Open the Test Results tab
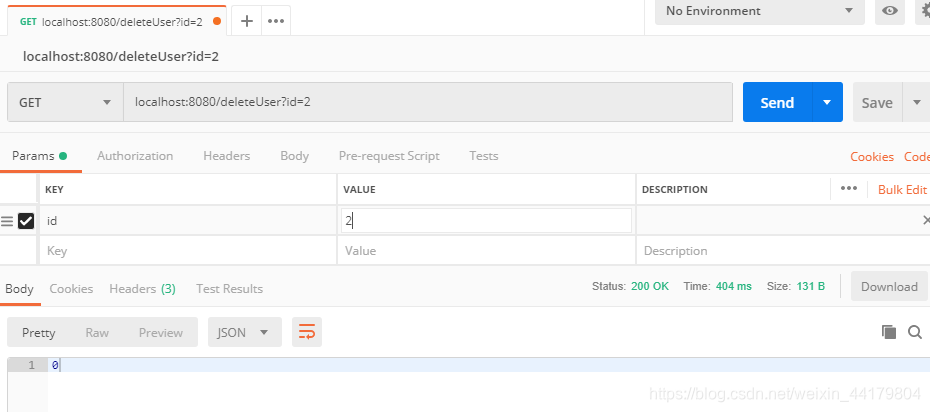Image resolution: width=930 pixels, height=412 pixels. pos(230,289)
